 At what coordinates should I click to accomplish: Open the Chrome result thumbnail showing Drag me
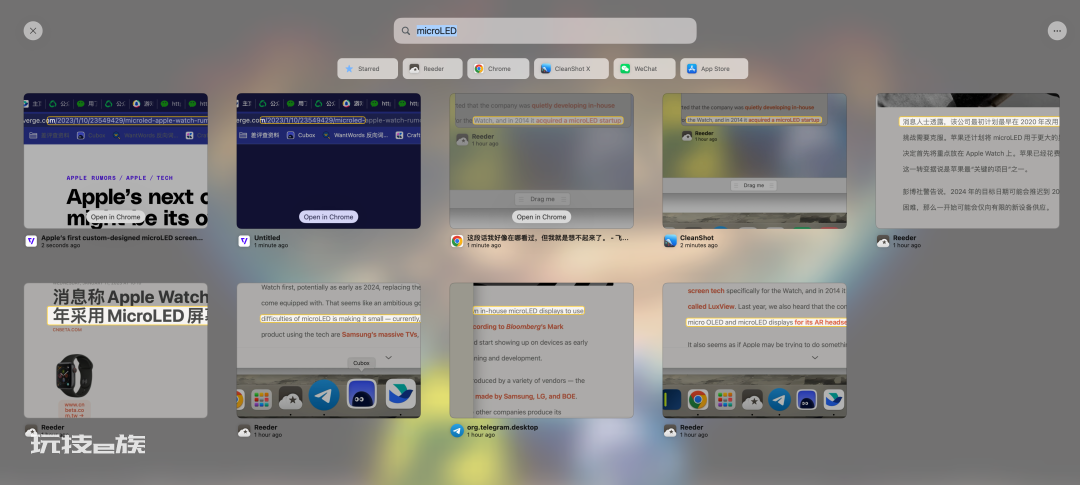(541, 161)
